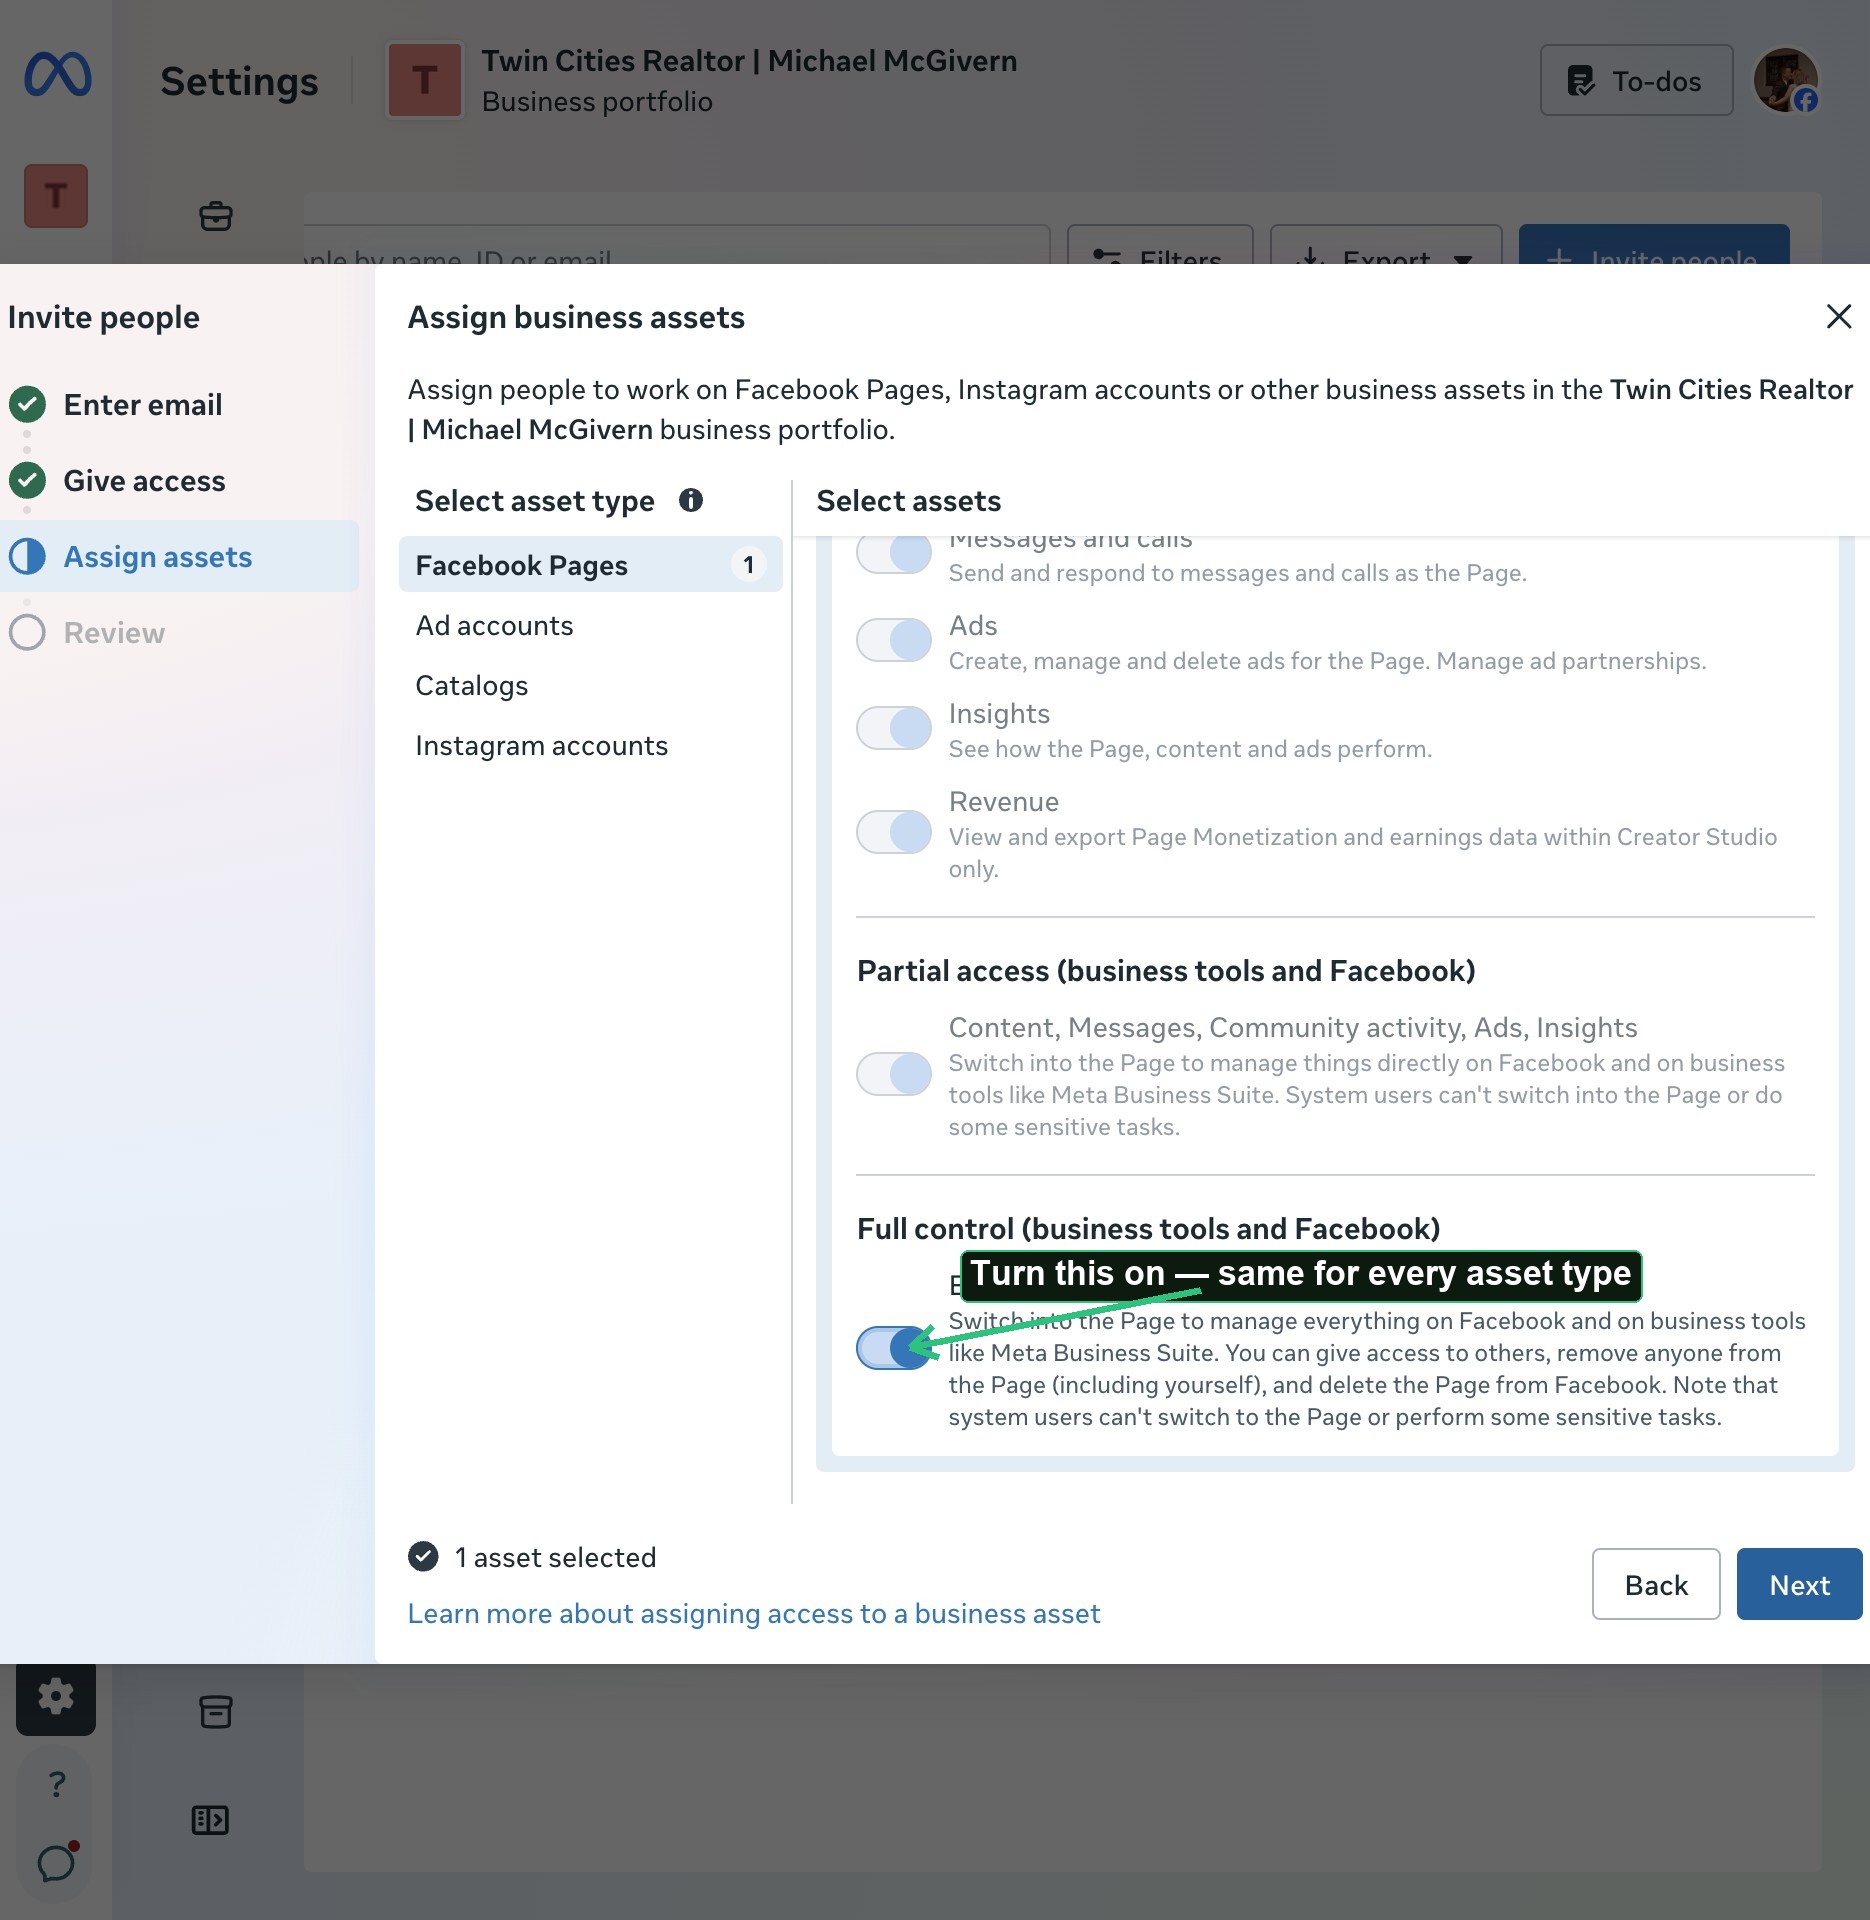Image resolution: width=1870 pixels, height=1920 pixels.
Task: Click the search people by name input
Action: [677, 246]
